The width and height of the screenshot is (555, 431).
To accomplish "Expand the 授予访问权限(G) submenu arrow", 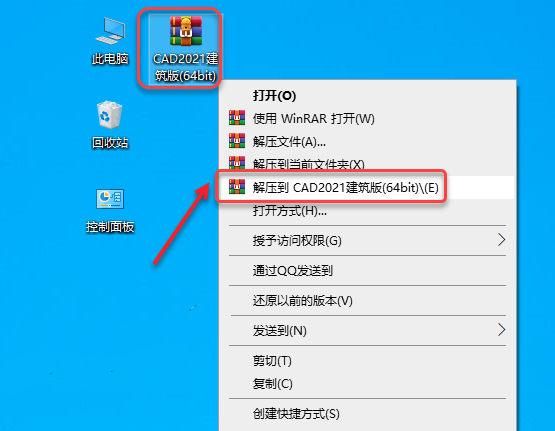I will (501, 240).
